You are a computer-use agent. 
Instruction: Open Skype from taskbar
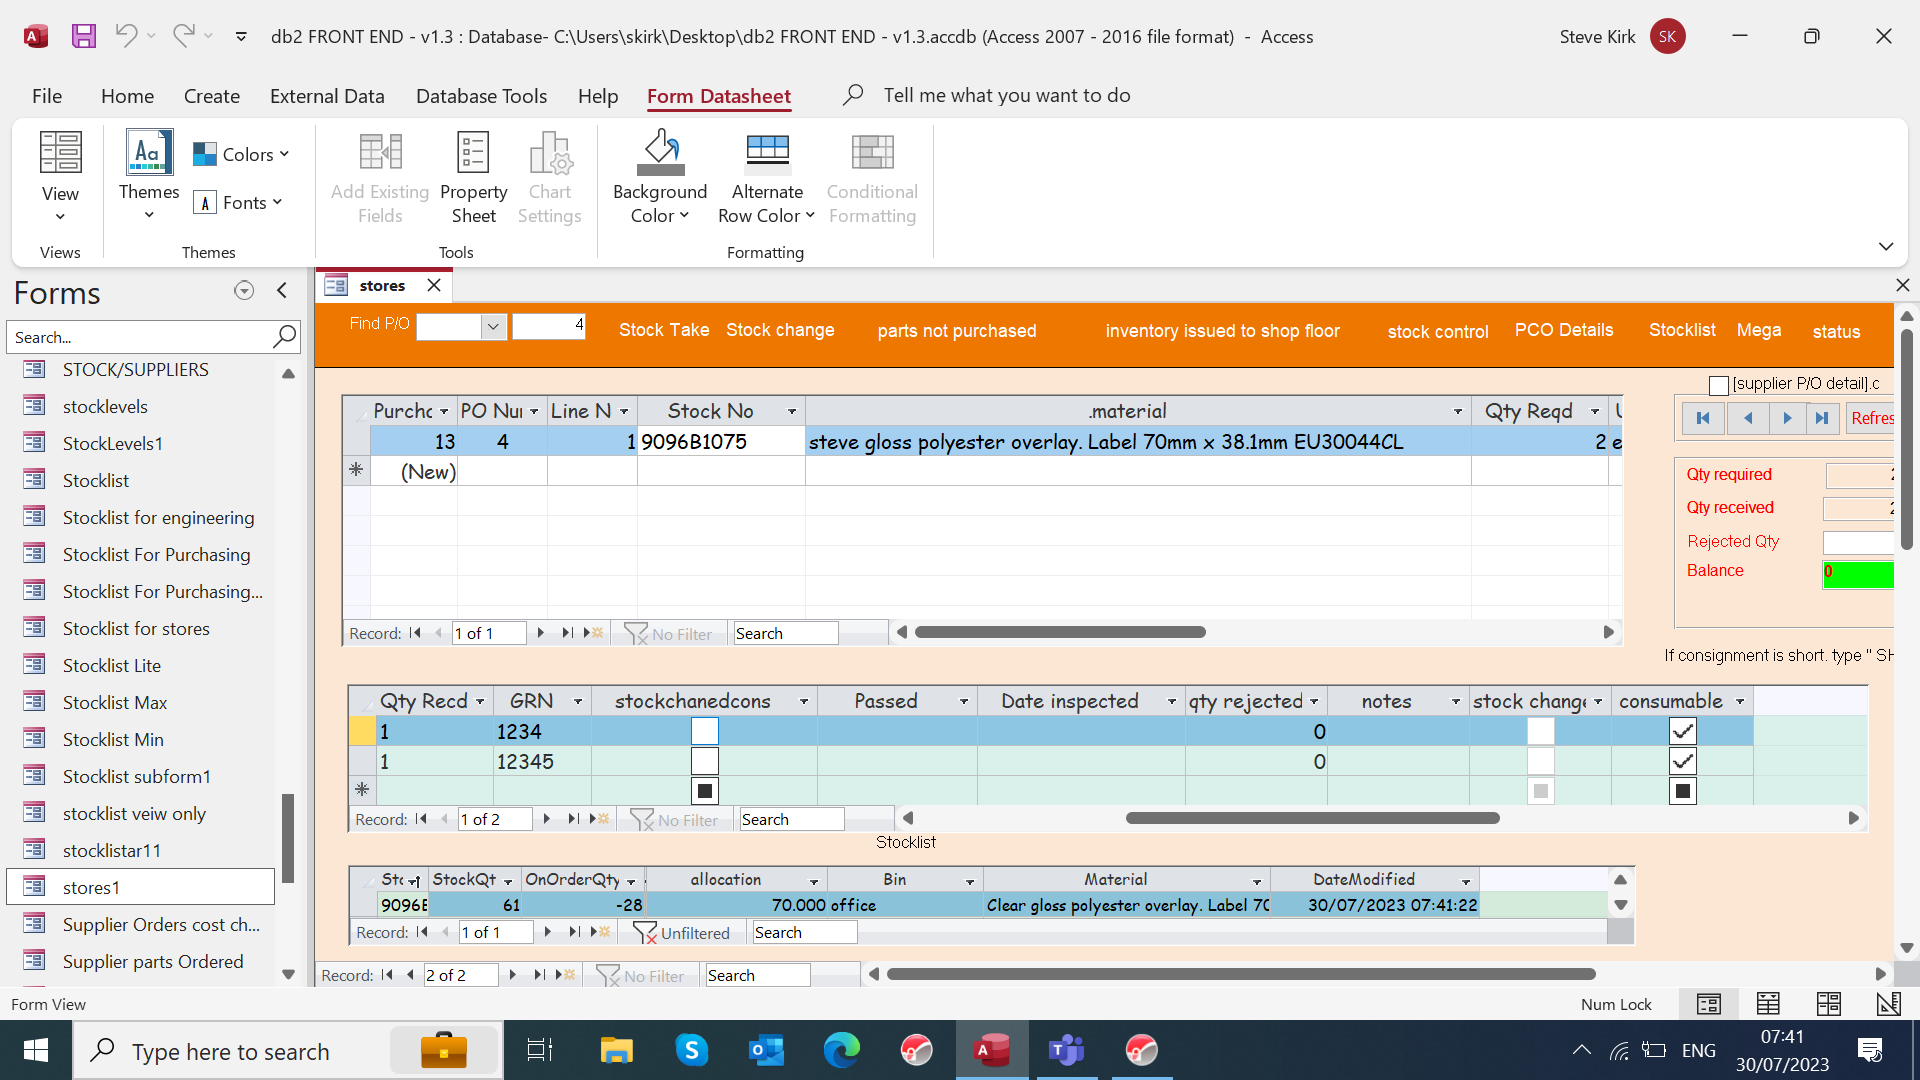point(692,1050)
